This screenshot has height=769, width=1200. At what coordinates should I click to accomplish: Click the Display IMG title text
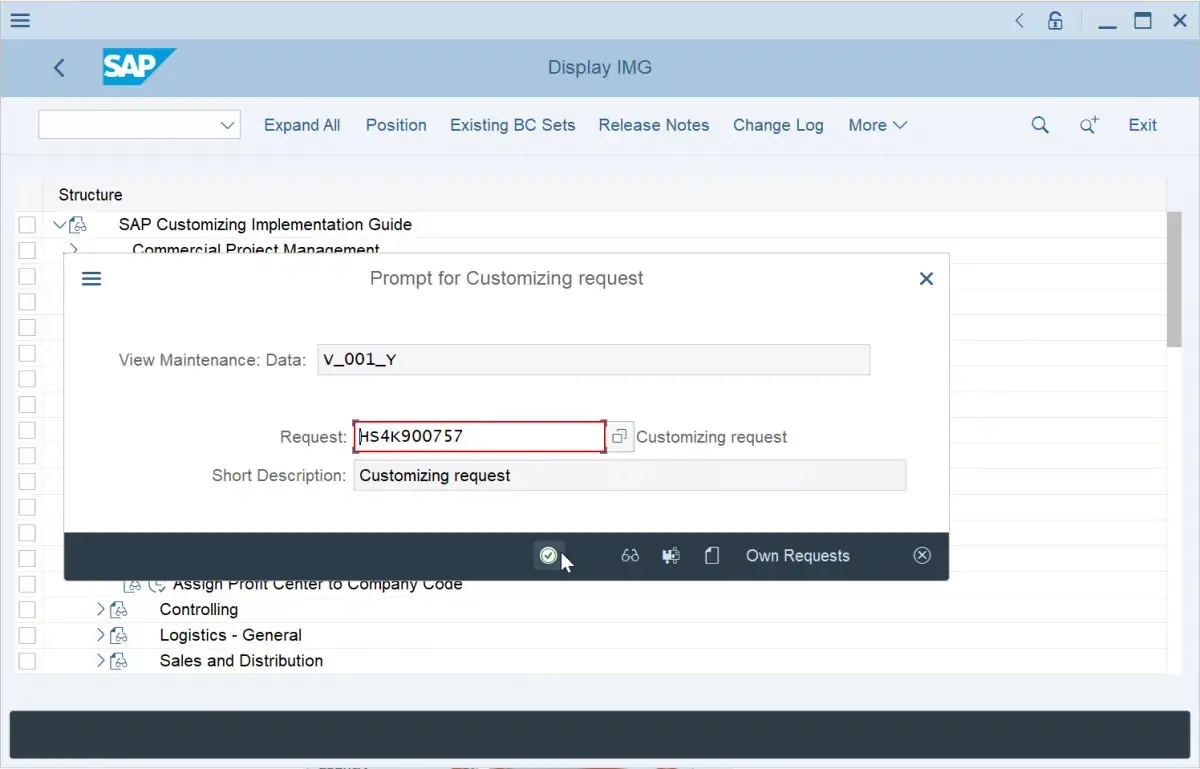click(x=600, y=68)
